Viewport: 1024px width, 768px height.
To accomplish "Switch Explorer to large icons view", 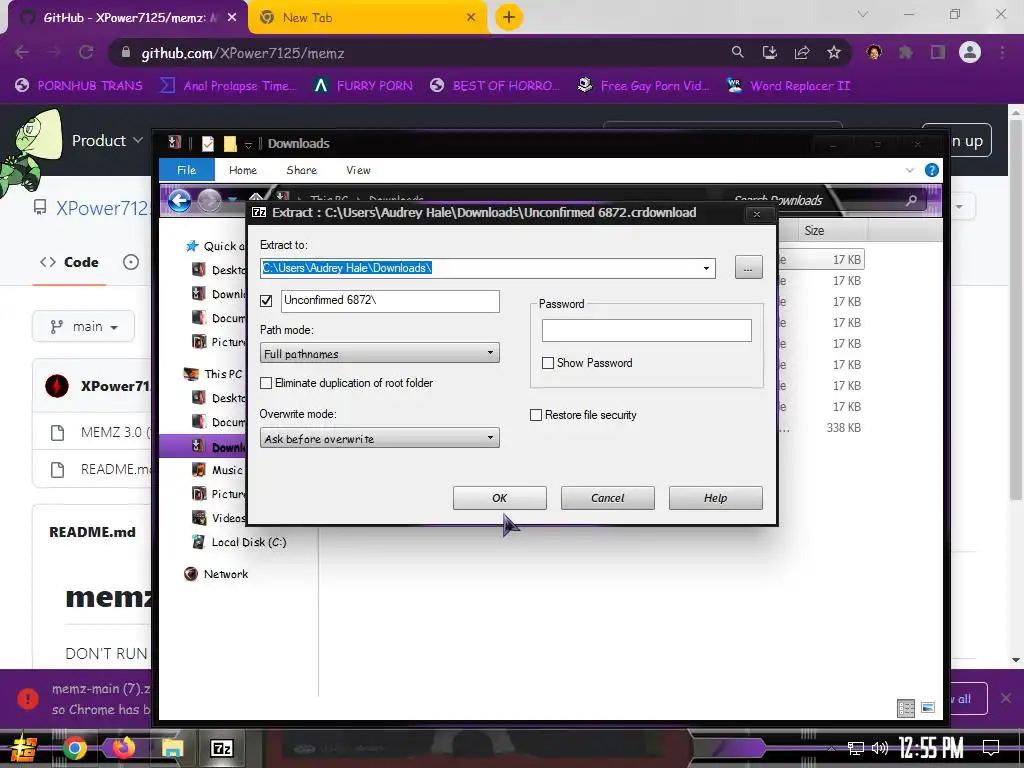I will (x=928, y=708).
